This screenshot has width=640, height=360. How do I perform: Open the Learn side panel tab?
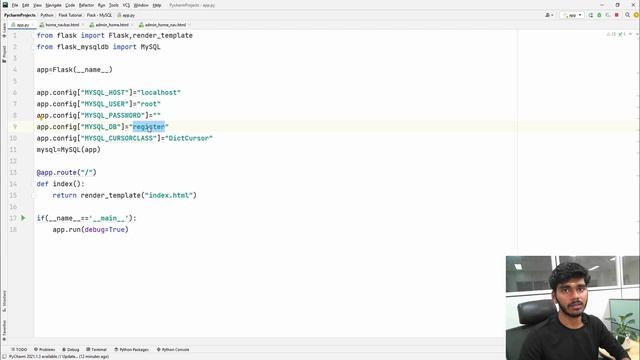tap(4, 30)
